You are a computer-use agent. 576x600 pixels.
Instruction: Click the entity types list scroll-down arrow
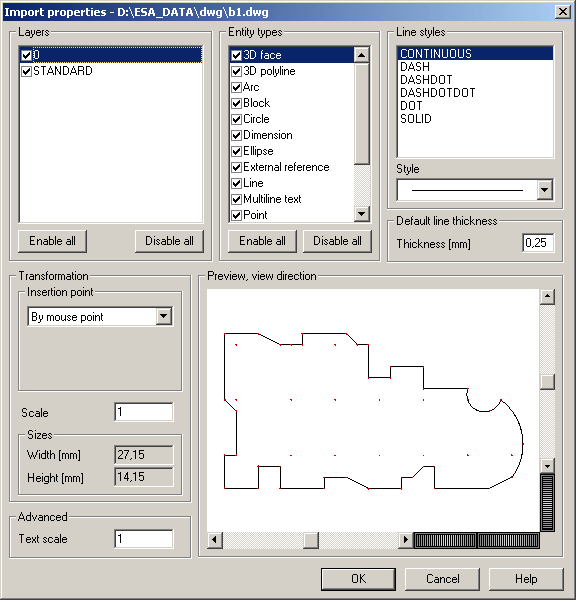pos(361,214)
